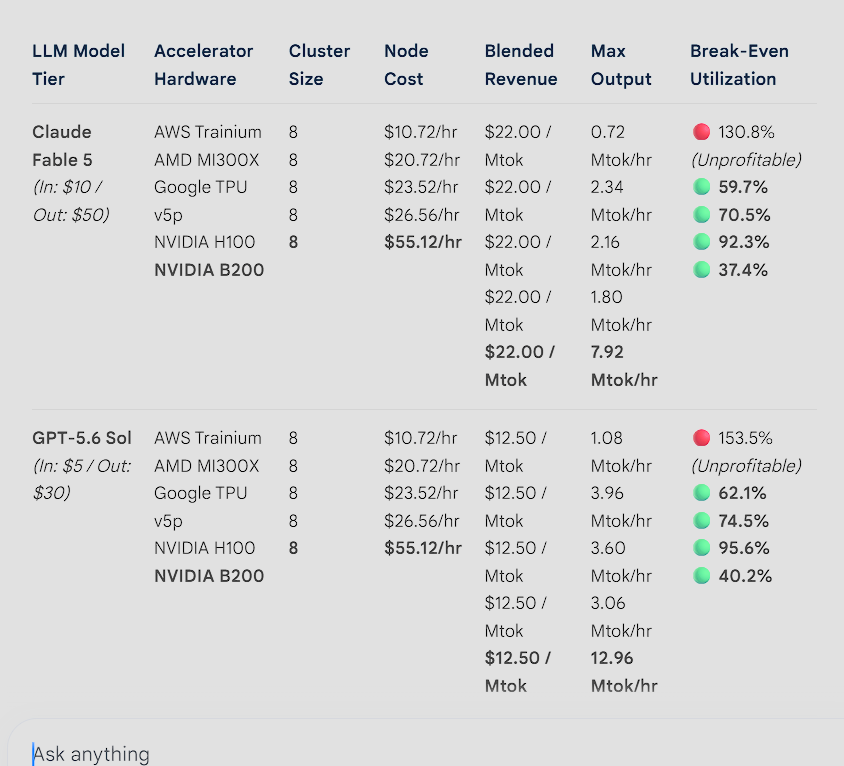Select the 0.72 max output value
The height and width of the screenshot is (766, 844).
[608, 132]
